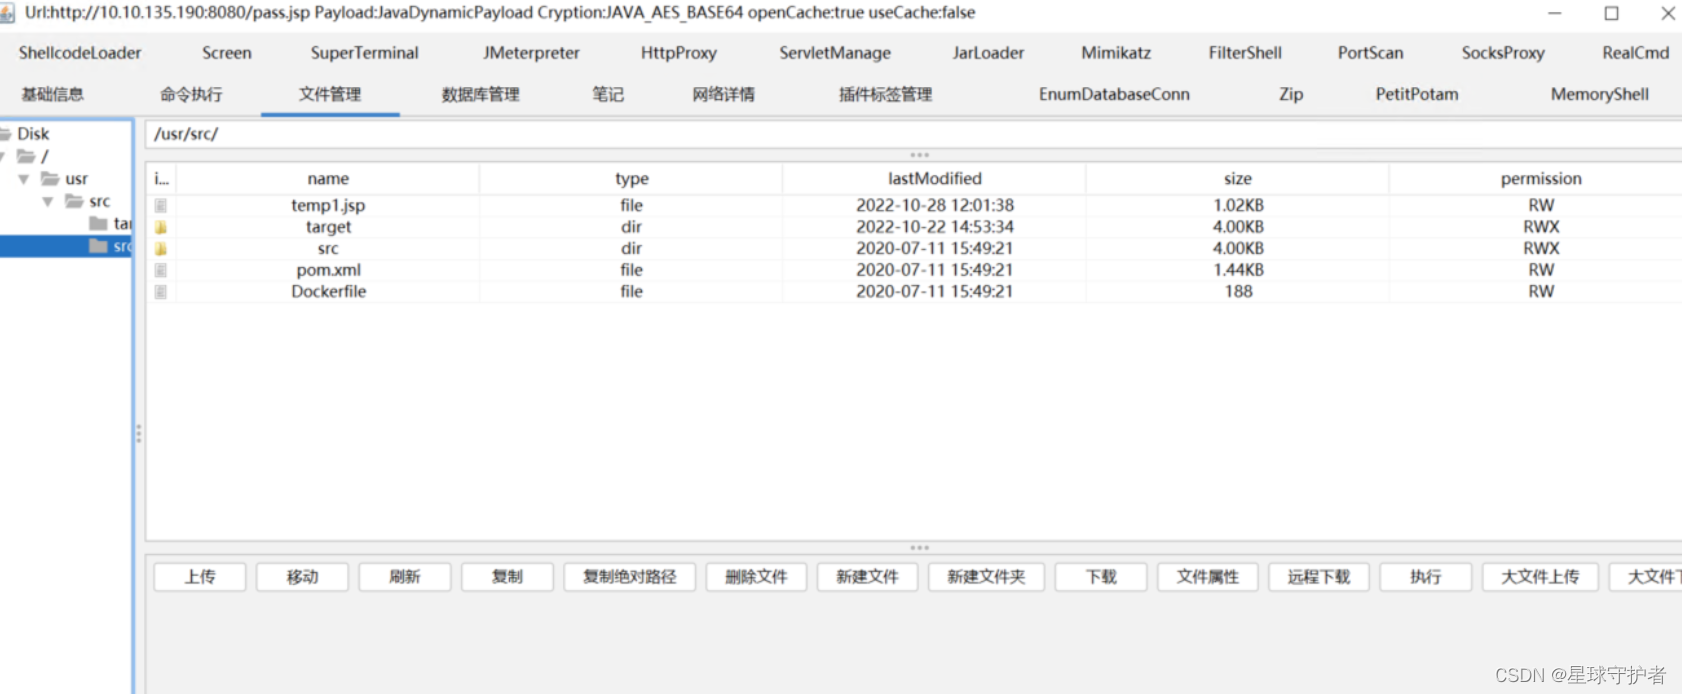Click the 下载 download button
This screenshot has height=694, width=1682.
tap(1101, 577)
